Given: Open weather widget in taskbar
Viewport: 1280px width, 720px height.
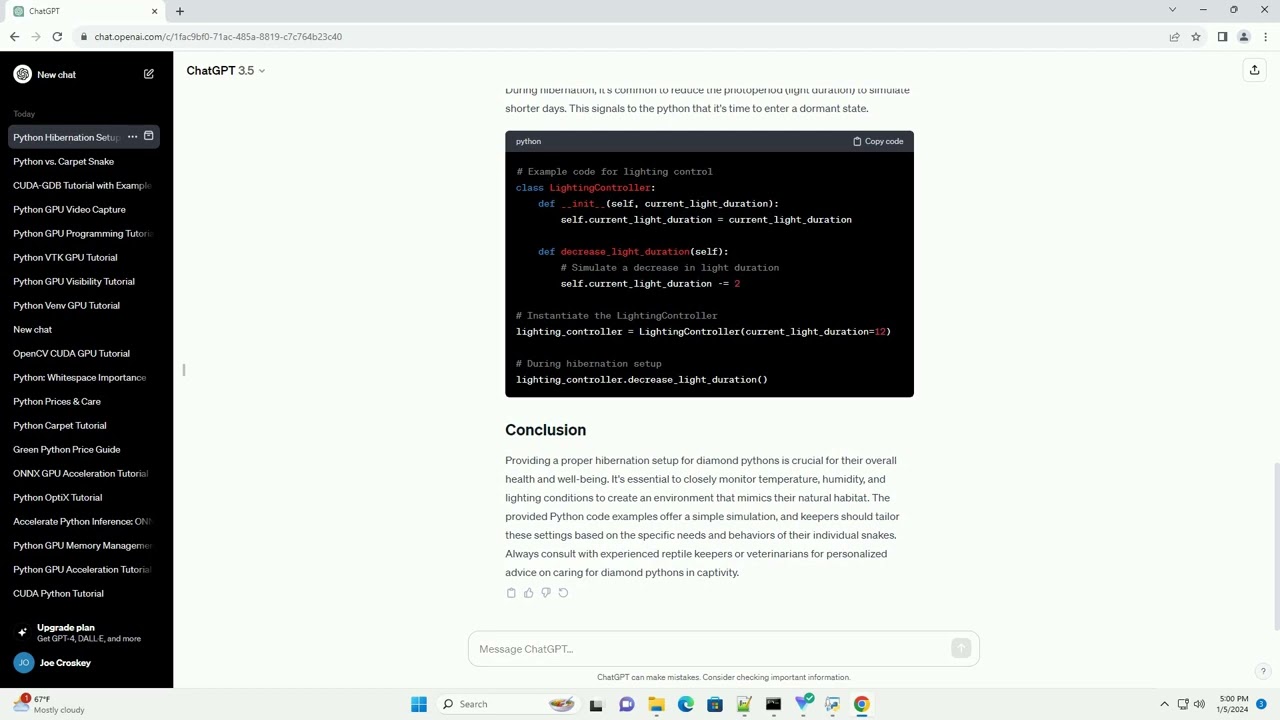Looking at the screenshot, I should [48, 704].
